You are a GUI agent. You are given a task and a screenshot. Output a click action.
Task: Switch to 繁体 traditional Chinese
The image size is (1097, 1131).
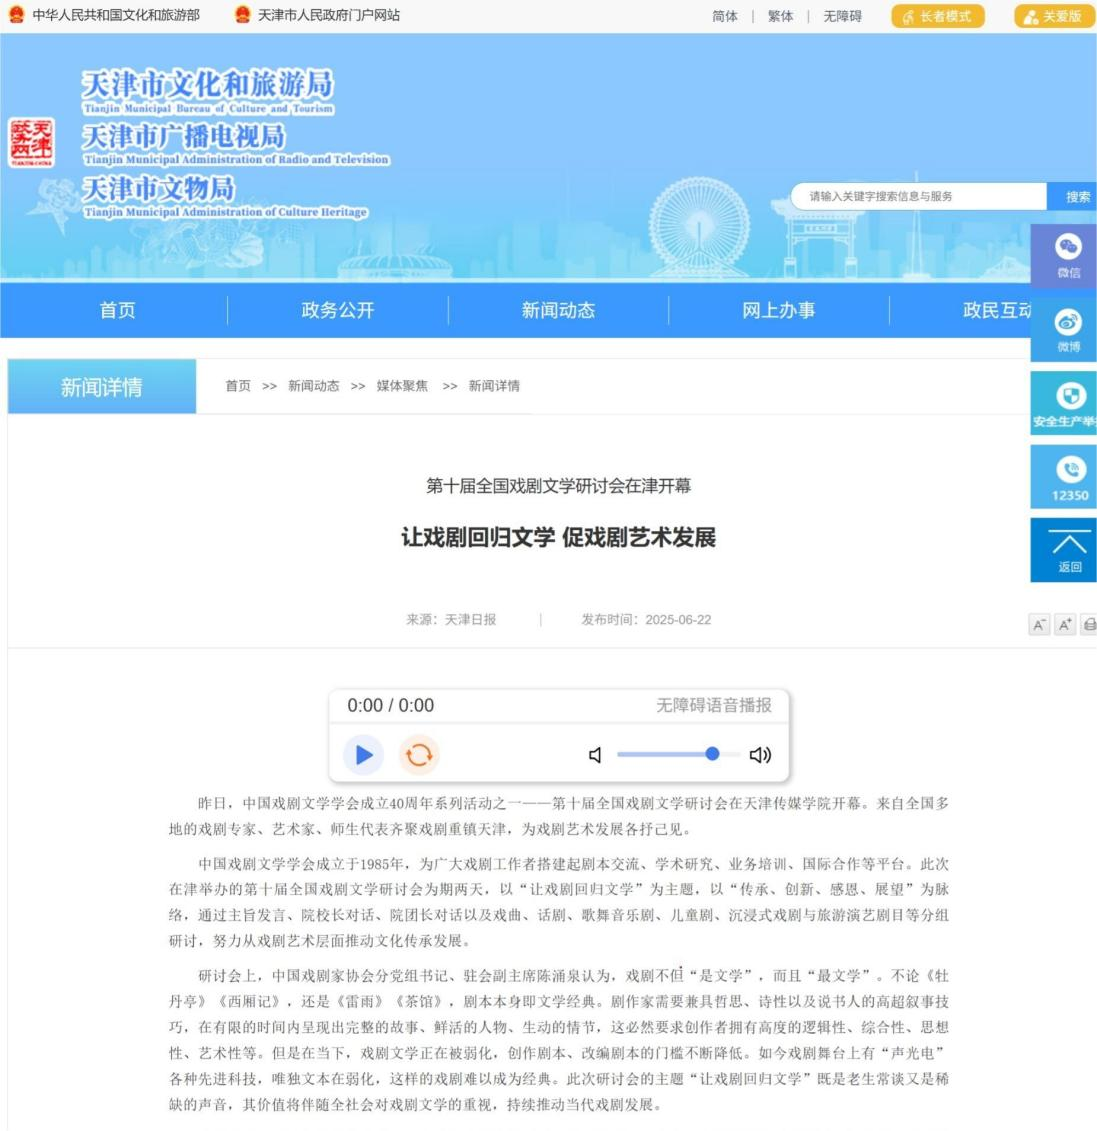point(780,16)
